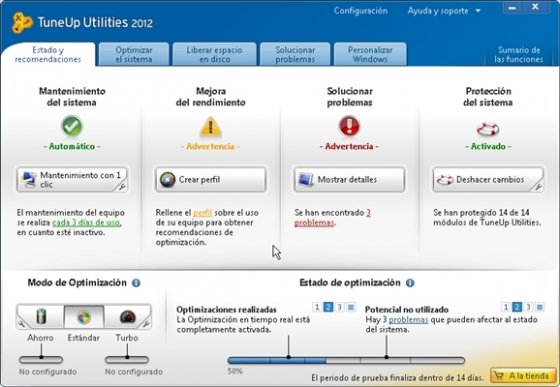Open the 'perfil' link in Mejora del rendimiento

click(202, 213)
